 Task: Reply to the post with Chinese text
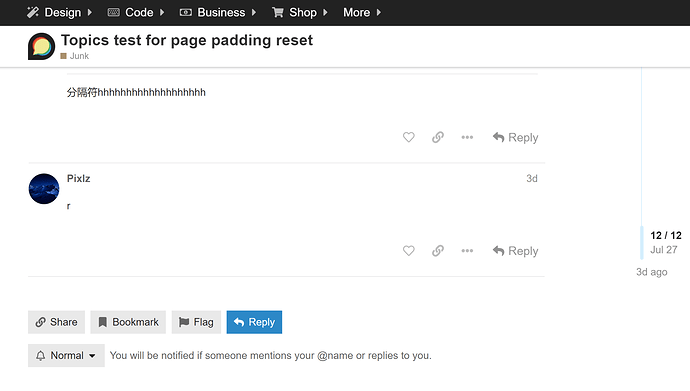[x=515, y=137]
